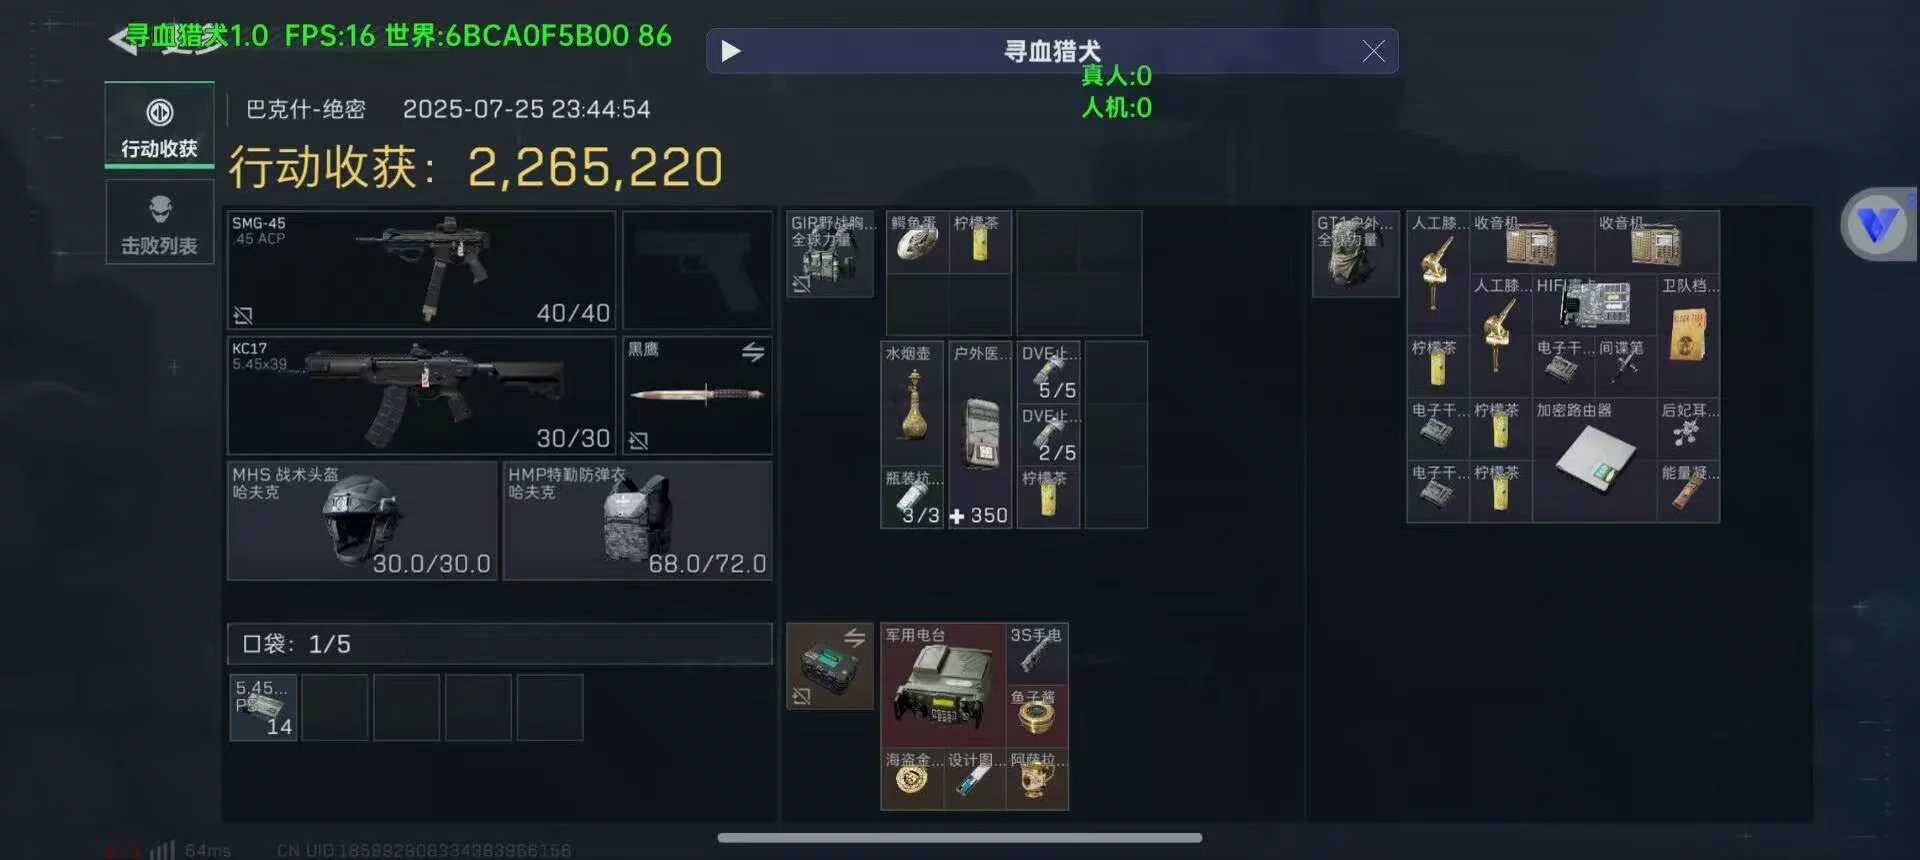Screen dimensions: 1920x860
Task: Click the bottom horizontal scroll bar
Action: point(960,838)
